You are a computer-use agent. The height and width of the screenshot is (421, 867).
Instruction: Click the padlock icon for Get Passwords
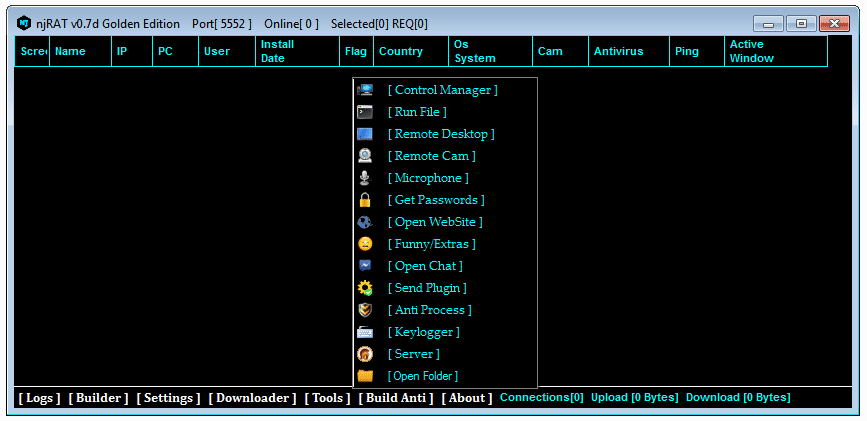[x=365, y=200]
